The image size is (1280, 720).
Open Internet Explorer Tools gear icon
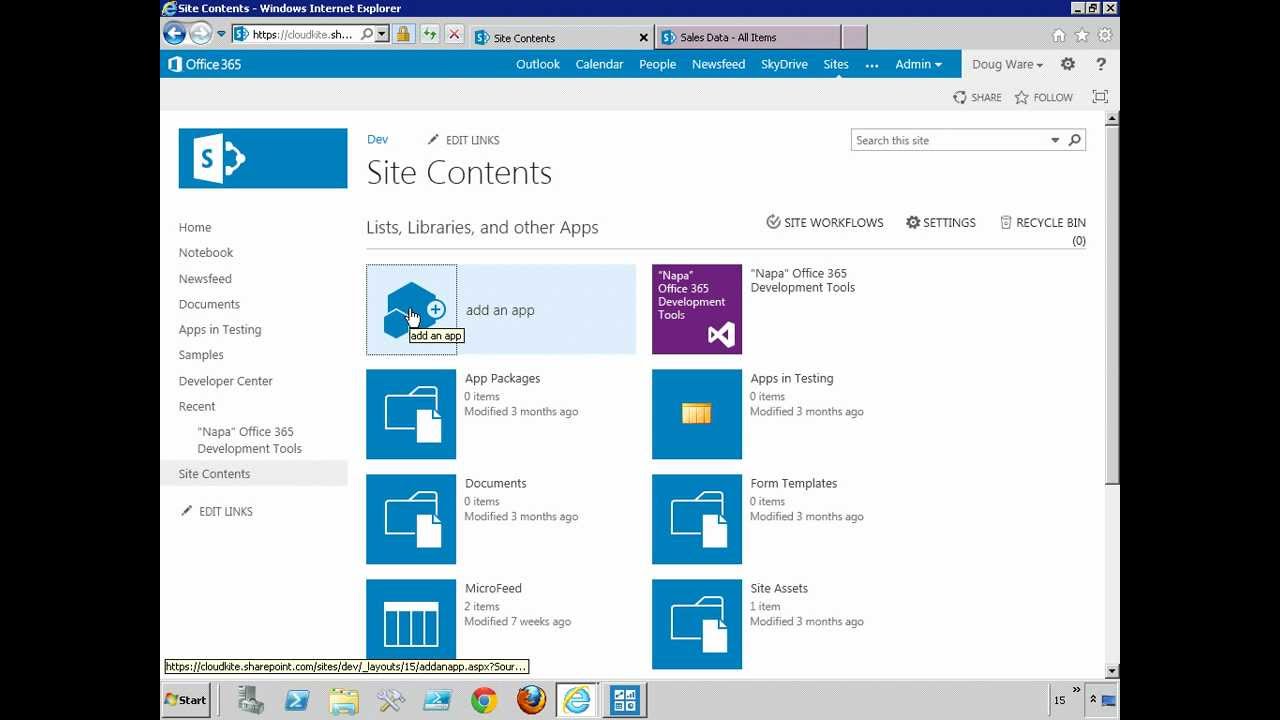(1105, 36)
